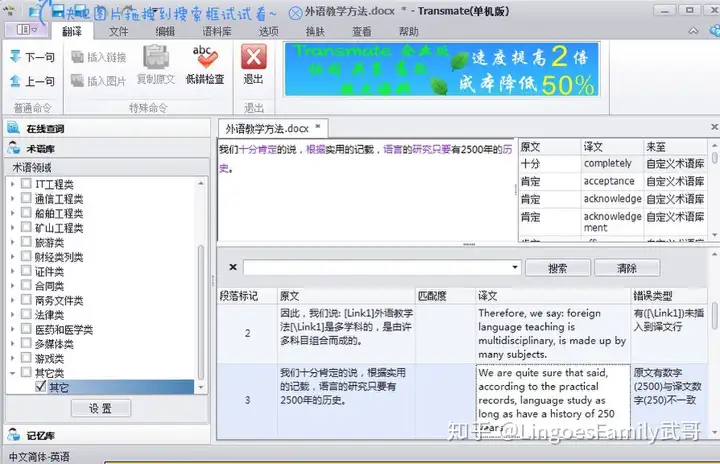Open the 编辑 ribbon tab
This screenshot has height=464, width=720.
[165, 31]
